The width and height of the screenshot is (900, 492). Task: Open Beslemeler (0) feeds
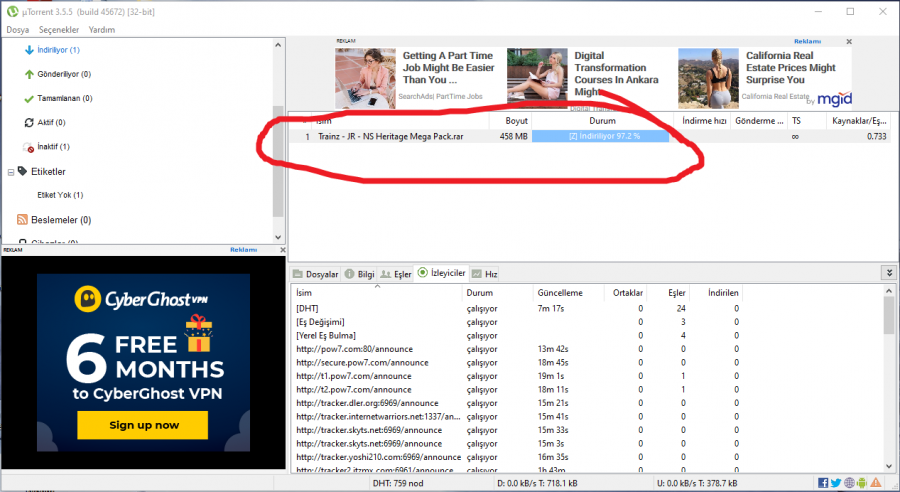click(61, 220)
